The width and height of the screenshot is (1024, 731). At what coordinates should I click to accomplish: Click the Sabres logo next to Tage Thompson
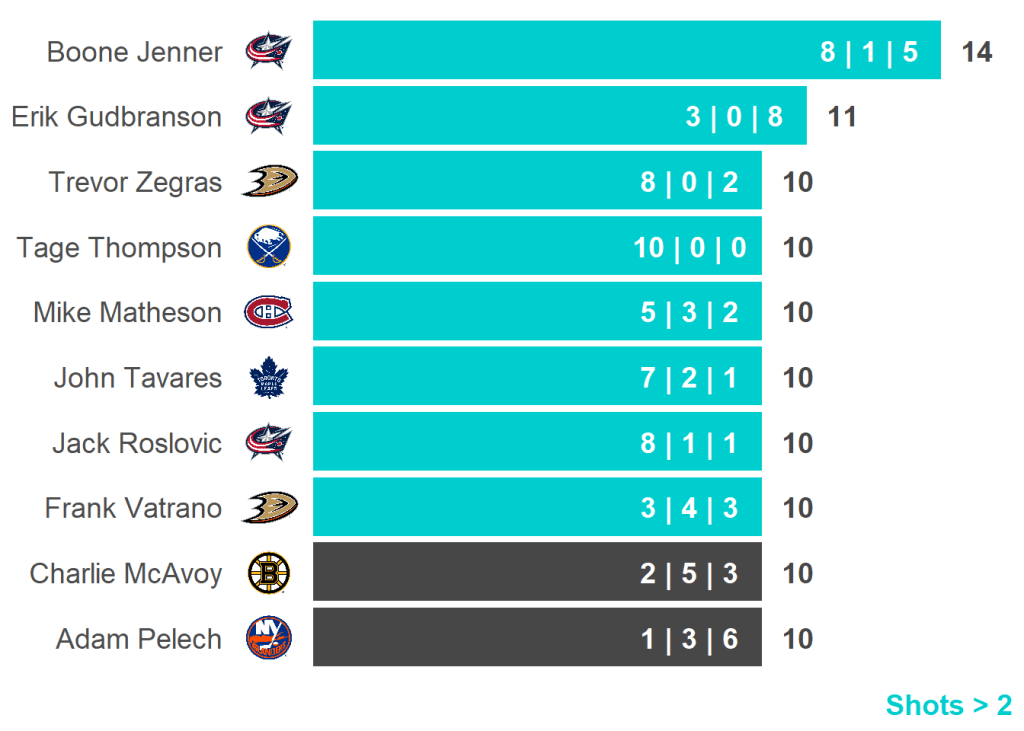pos(268,247)
